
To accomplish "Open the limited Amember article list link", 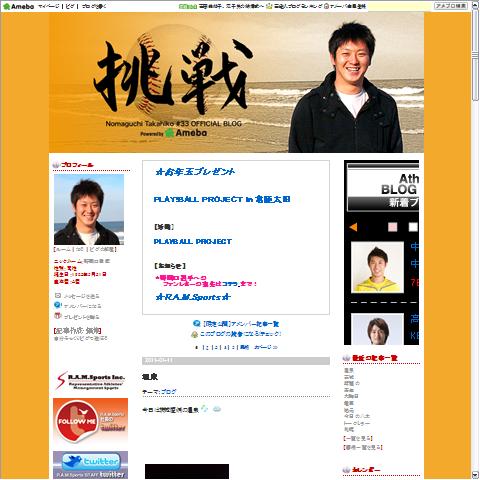I will (x=241, y=324).
